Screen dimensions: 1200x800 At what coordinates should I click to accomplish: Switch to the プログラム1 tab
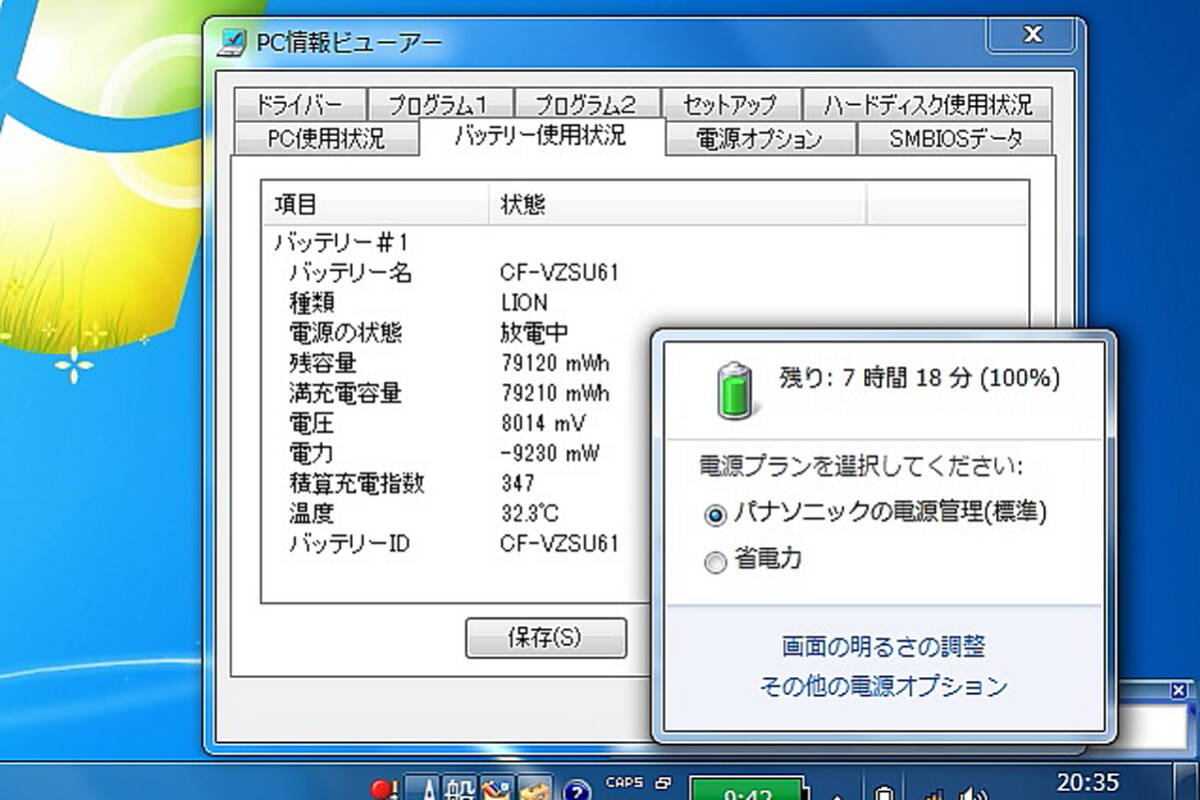pos(438,104)
